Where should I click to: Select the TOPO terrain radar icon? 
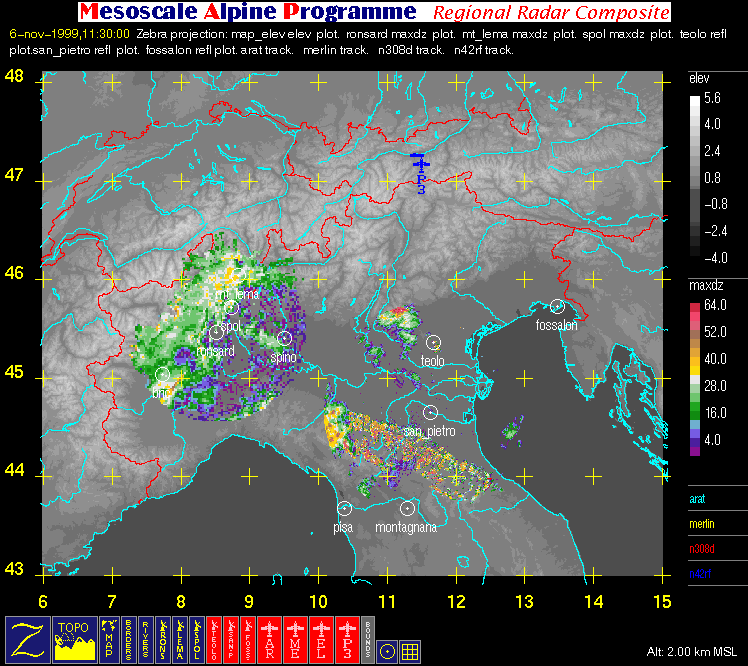(x=74, y=640)
